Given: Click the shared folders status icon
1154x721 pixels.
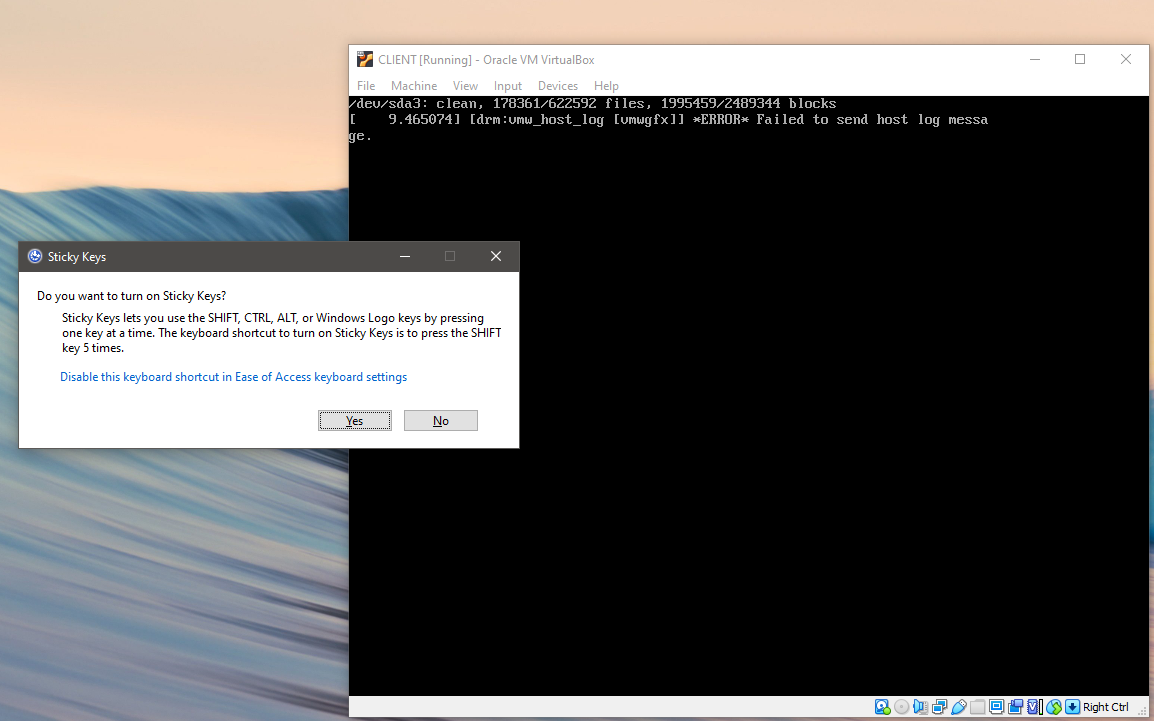Looking at the screenshot, I should tap(978, 707).
